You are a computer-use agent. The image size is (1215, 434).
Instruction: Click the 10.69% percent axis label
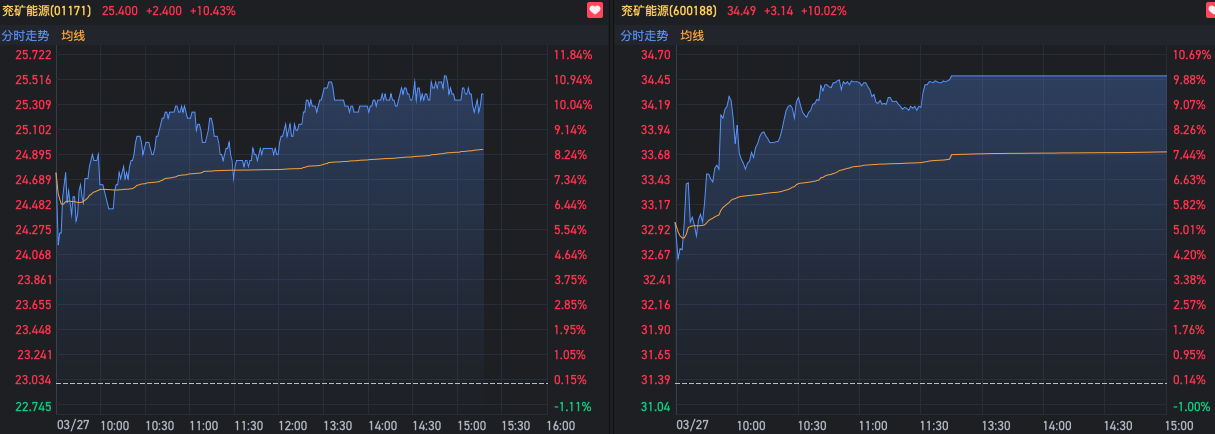(x=1192, y=55)
